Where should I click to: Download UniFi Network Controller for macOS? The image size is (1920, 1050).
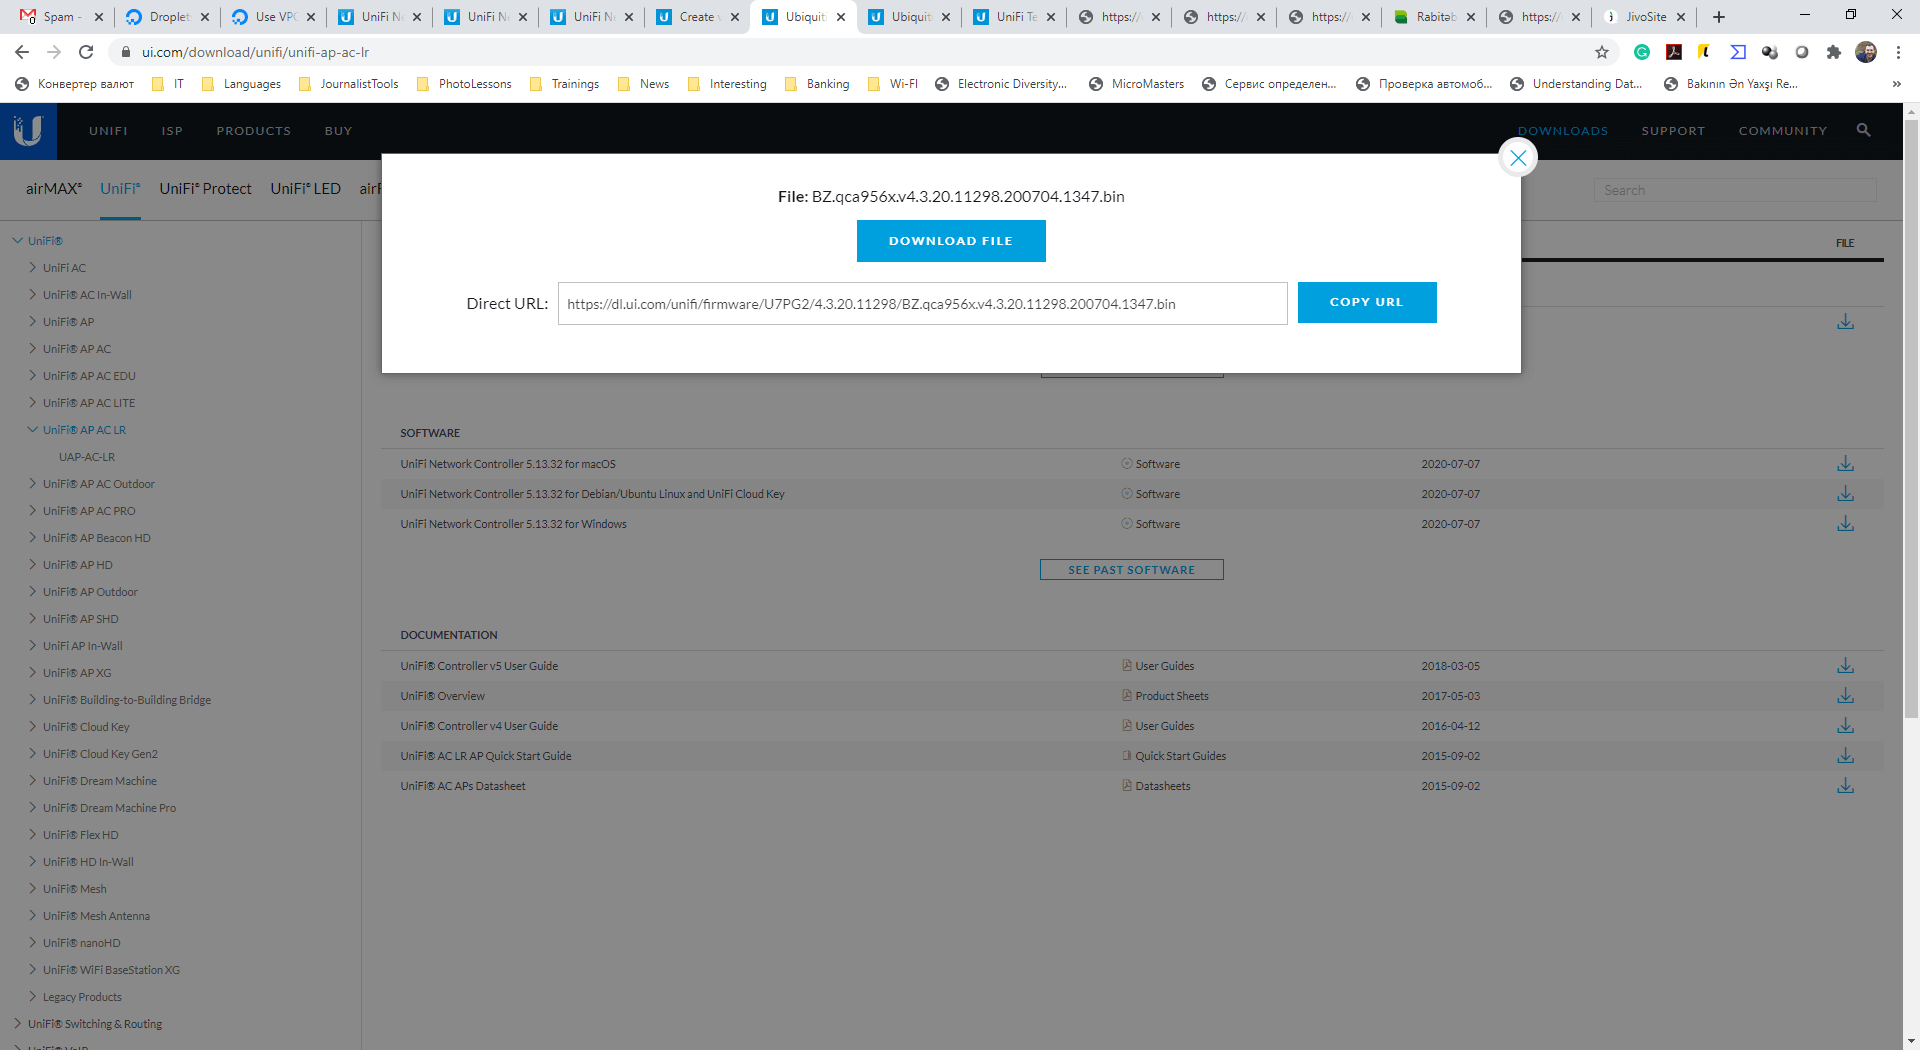click(1845, 464)
